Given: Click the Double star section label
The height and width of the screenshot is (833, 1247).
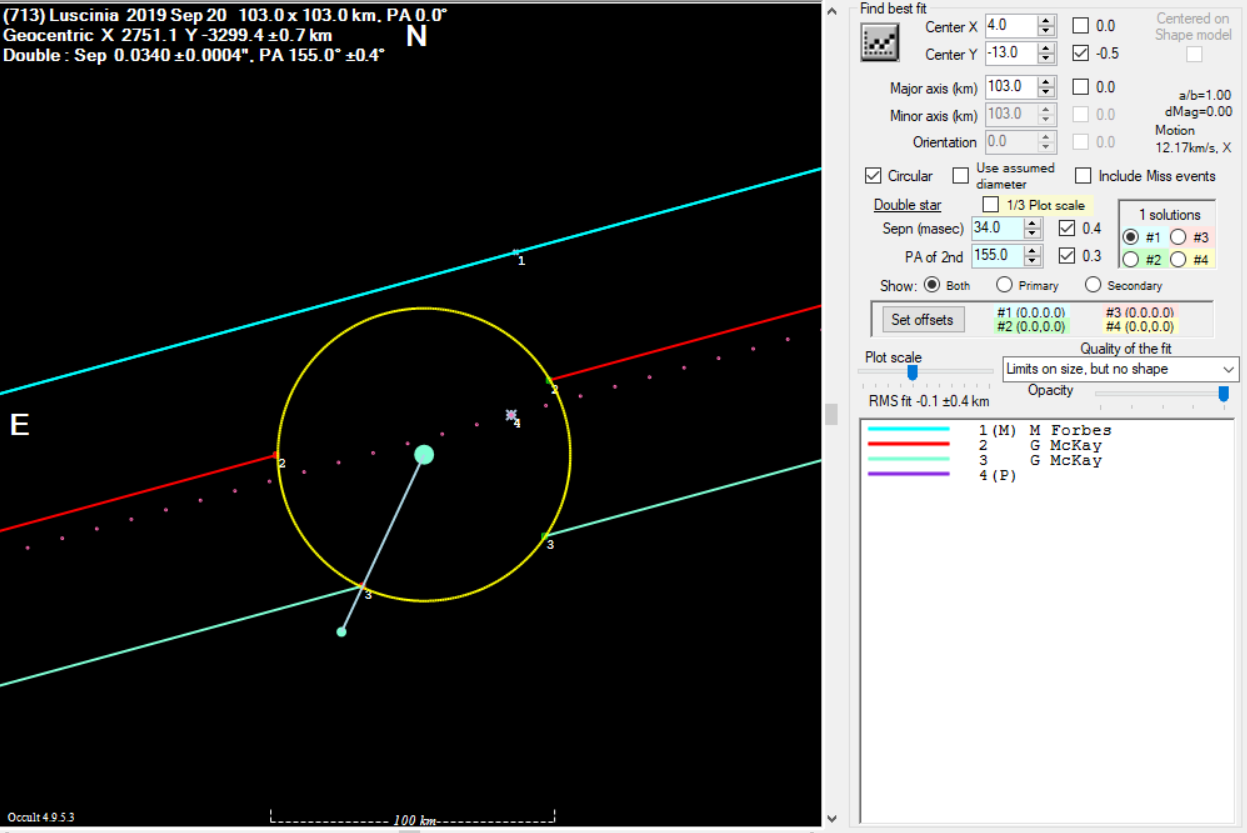Looking at the screenshot, I should (x=907, y=205).
